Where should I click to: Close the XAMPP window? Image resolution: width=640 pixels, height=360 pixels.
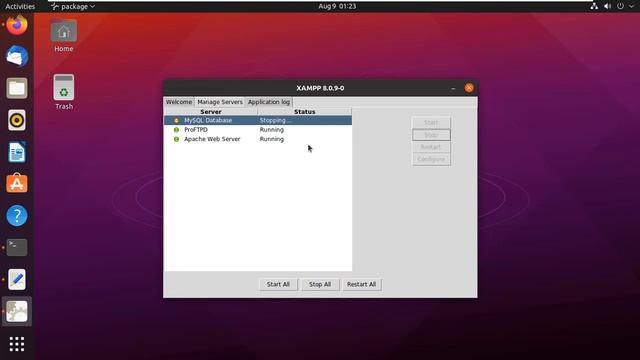coord(469,88)
